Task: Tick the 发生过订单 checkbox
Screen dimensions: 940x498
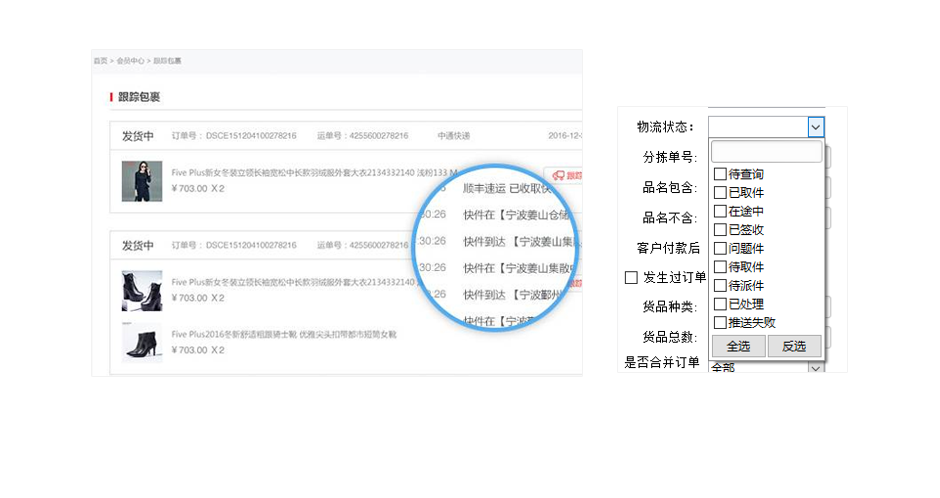Action: point(631,277)
